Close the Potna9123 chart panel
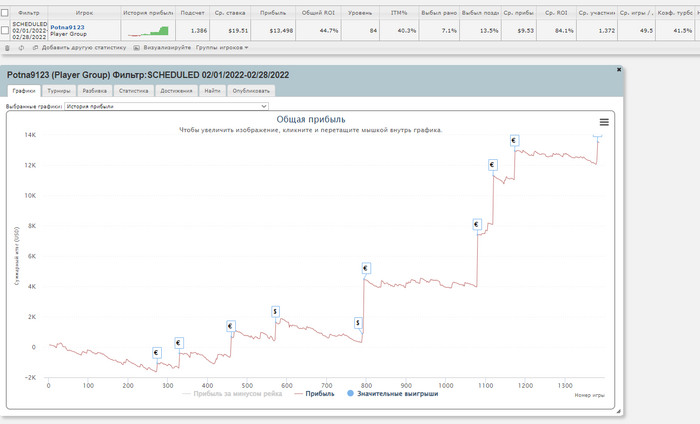The image size is (700, 424). (619, 70)
